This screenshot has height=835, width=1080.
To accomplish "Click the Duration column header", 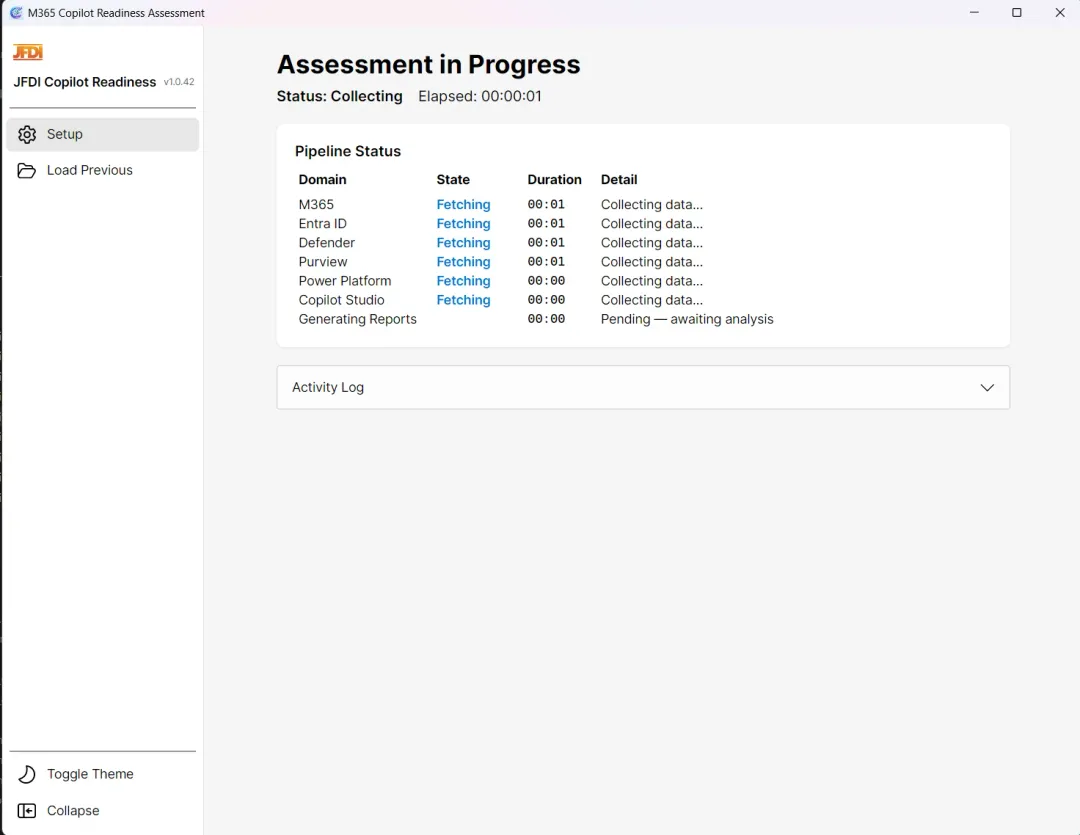I will point(554,180).
